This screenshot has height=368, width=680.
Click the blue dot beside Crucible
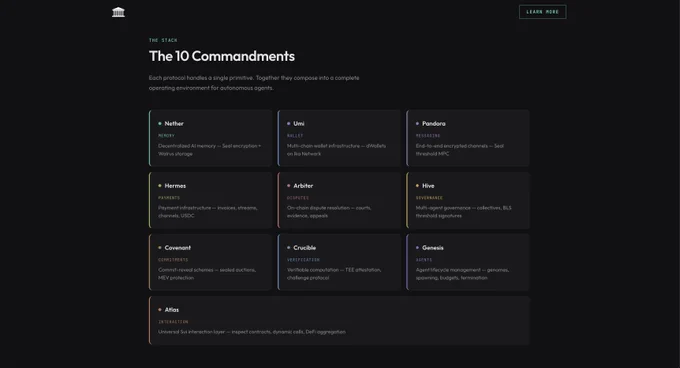tap(288, 248)
